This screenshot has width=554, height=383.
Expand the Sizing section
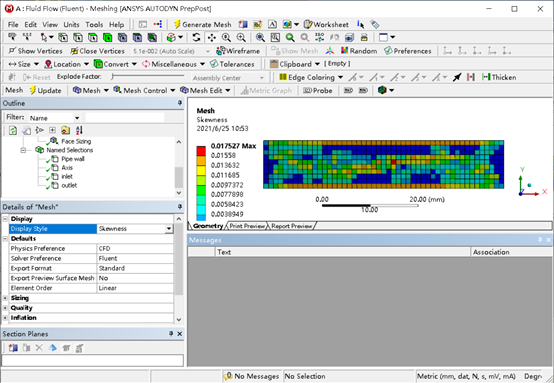pyautogui.click(x=5, y=298)
